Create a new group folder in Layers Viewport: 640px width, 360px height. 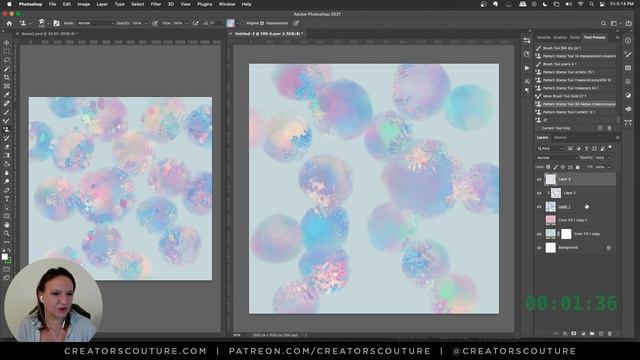592,333
